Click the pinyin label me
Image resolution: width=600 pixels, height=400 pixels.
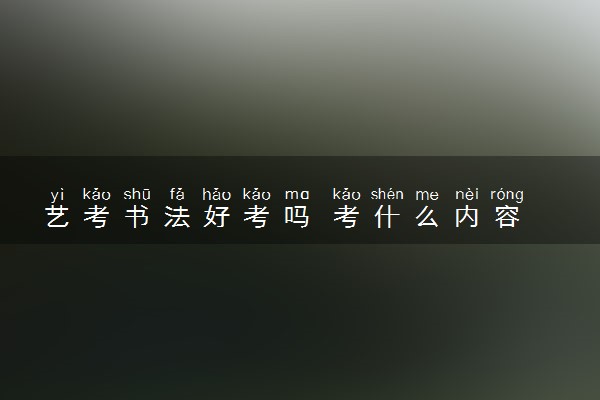[427, 195]
